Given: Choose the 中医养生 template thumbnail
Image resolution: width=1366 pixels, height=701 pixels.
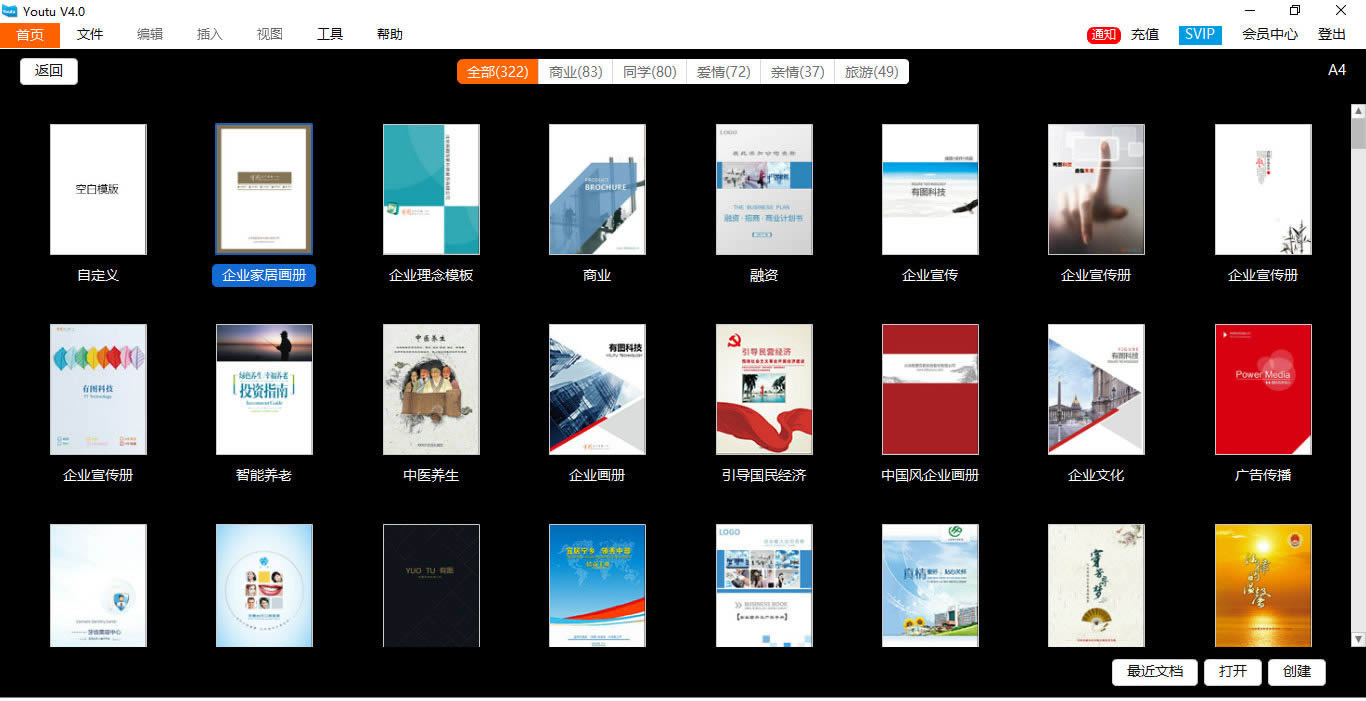Looking at the screenshot, I should pos(431,389).
